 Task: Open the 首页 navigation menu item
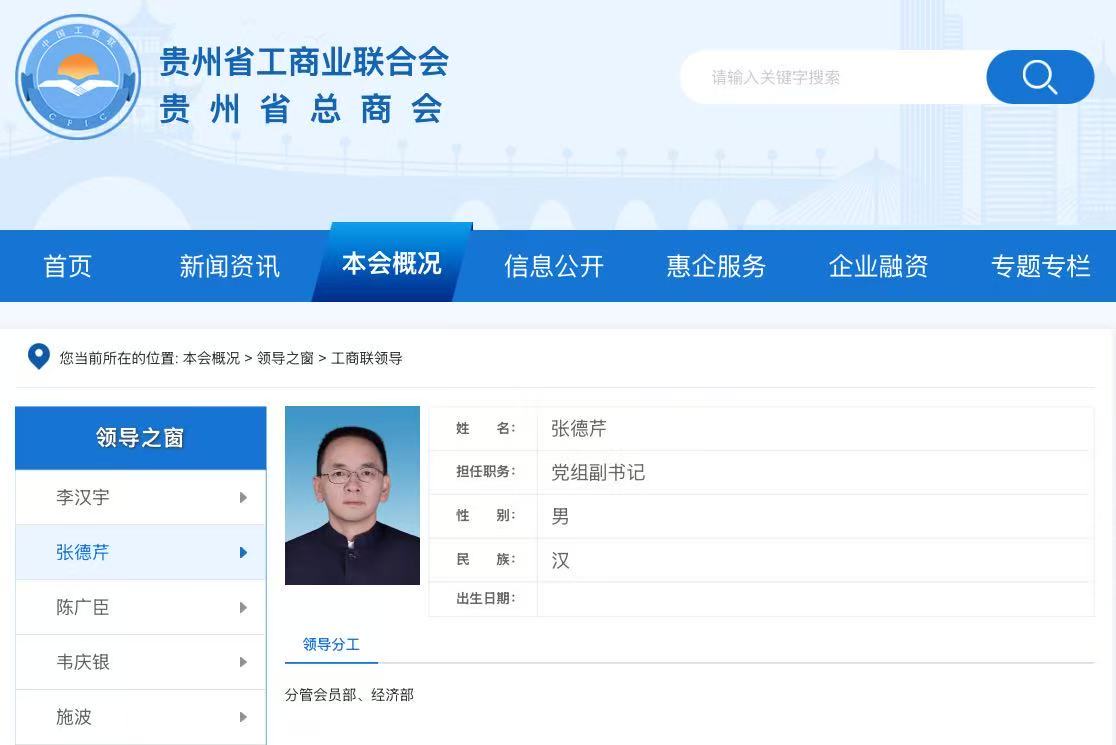tap(67, 266)
